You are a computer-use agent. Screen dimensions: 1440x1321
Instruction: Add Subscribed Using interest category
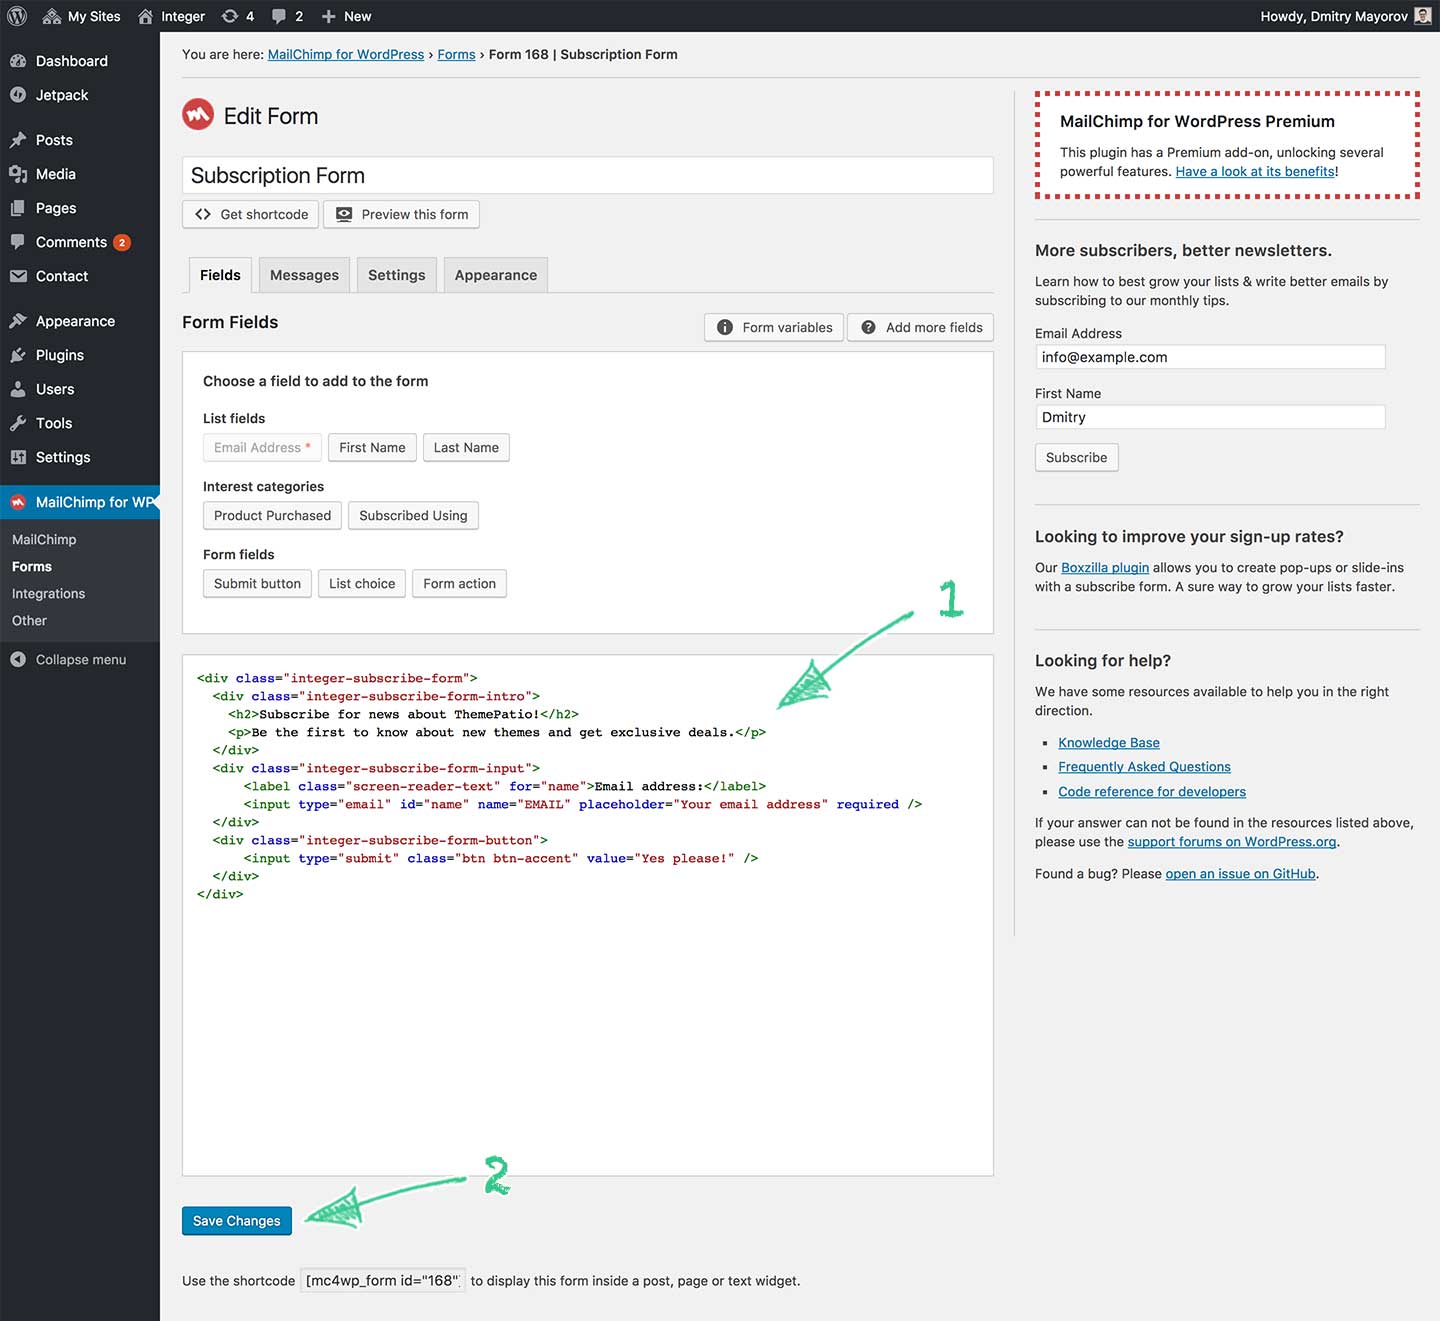point(413,515)
